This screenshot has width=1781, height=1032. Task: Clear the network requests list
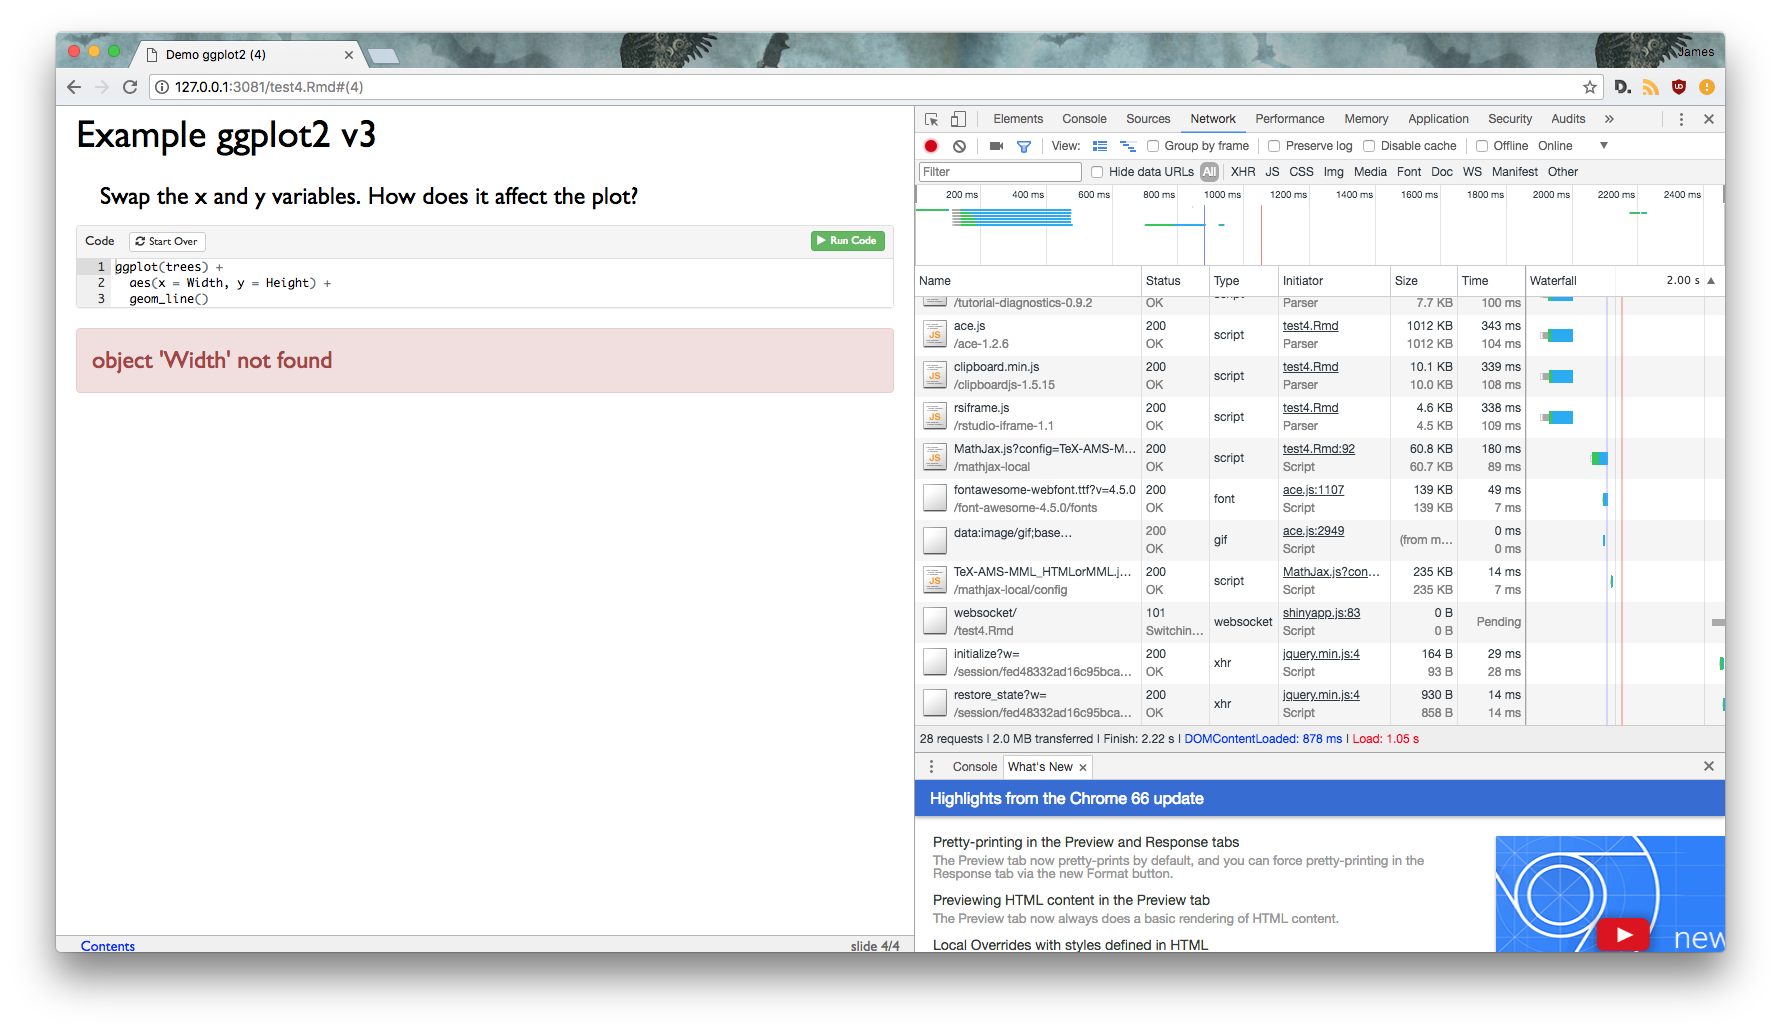point(959,145)
